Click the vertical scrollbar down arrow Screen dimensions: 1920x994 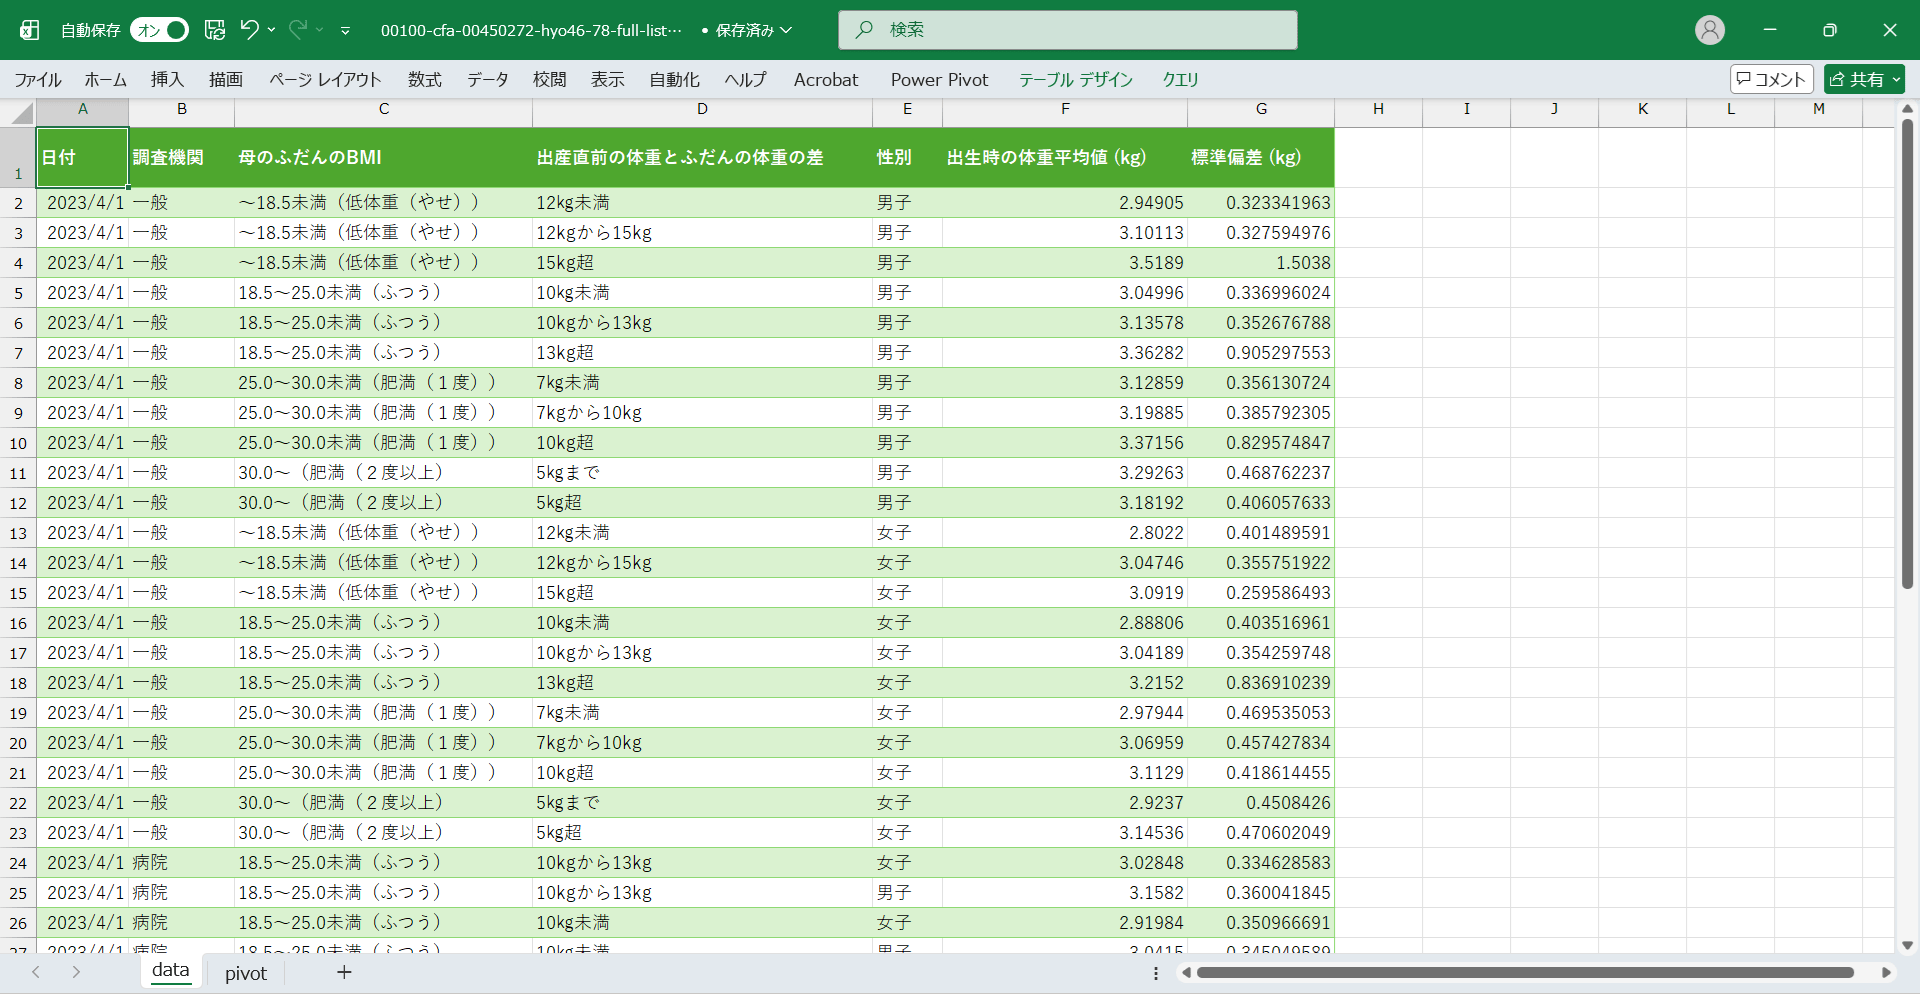(x=1907, y=945)
